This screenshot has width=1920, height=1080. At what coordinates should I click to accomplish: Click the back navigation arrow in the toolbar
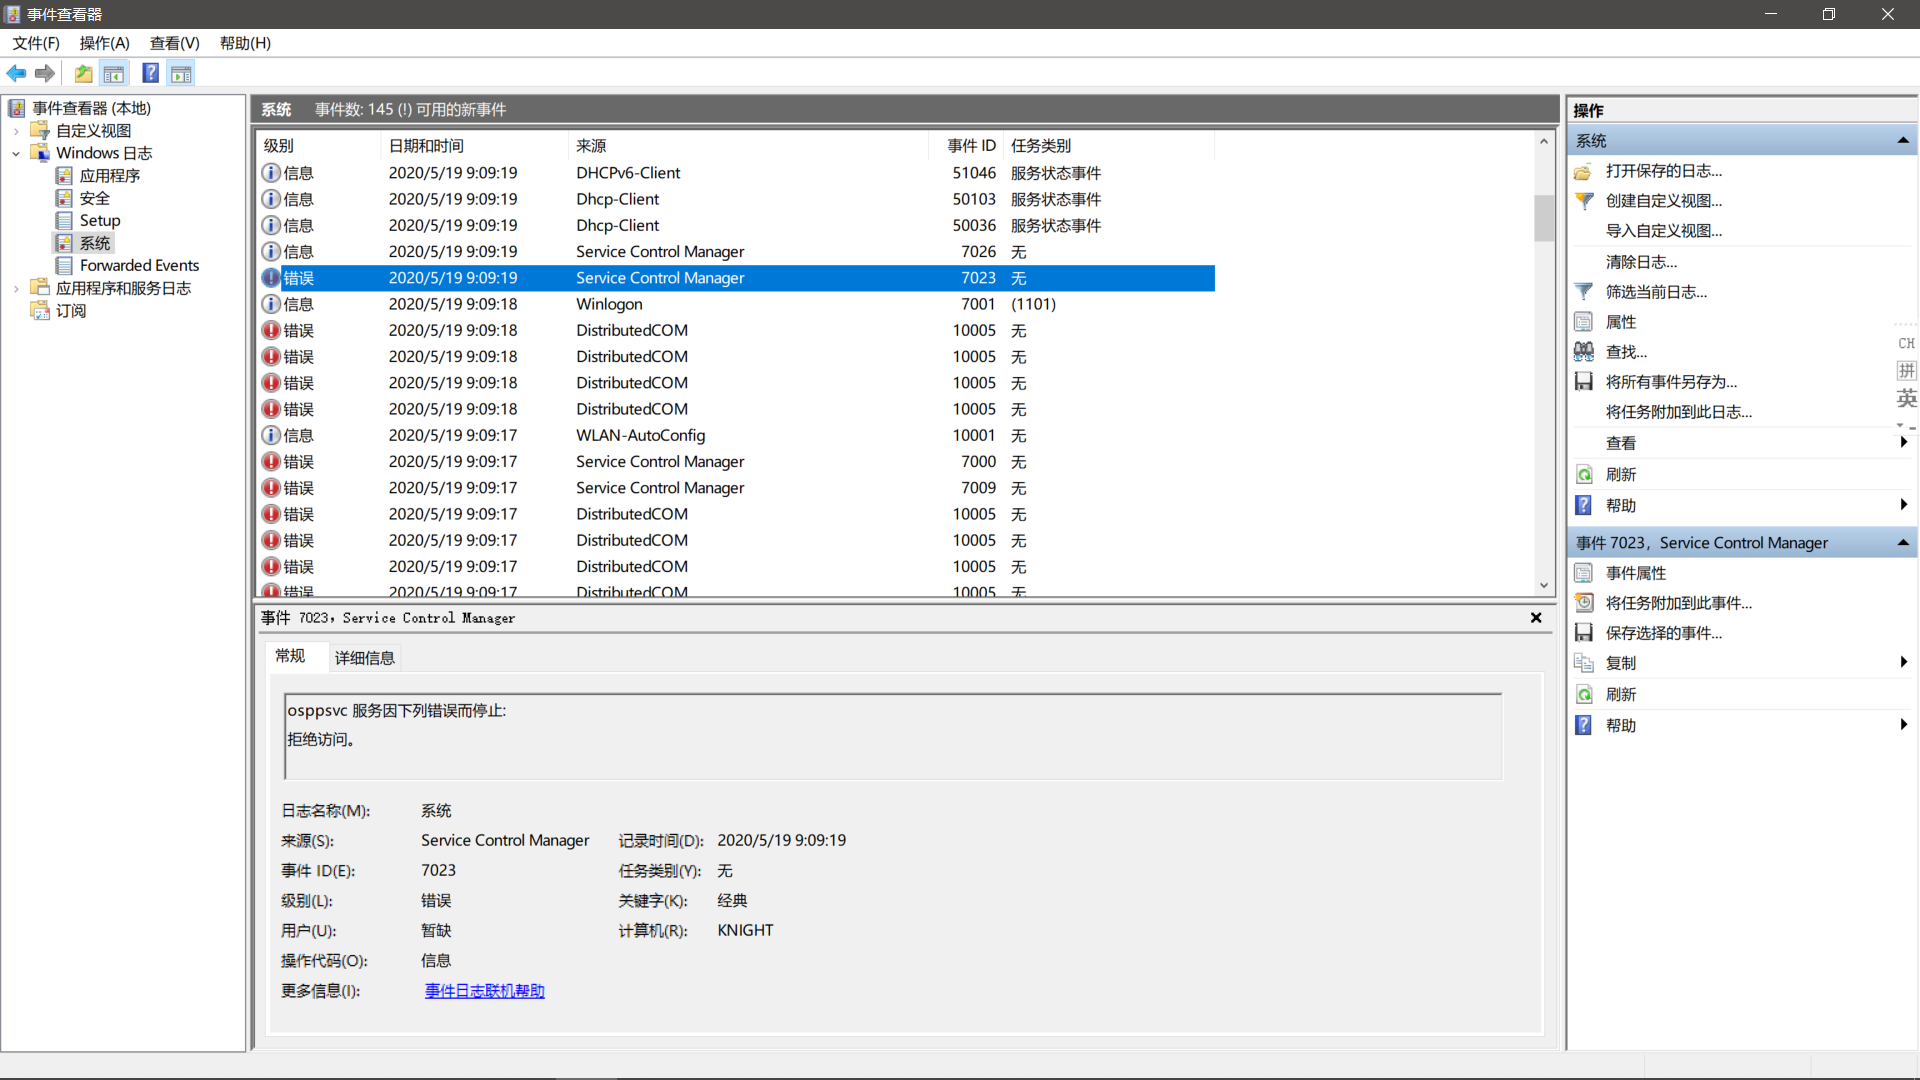point(16,73)
